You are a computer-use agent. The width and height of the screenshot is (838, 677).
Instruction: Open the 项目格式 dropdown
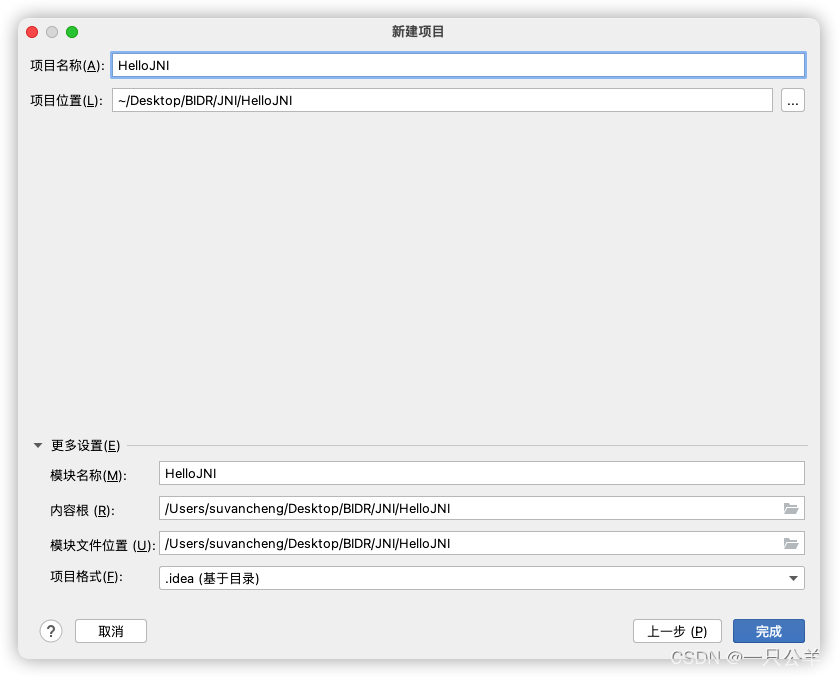[x=482, y=578]
